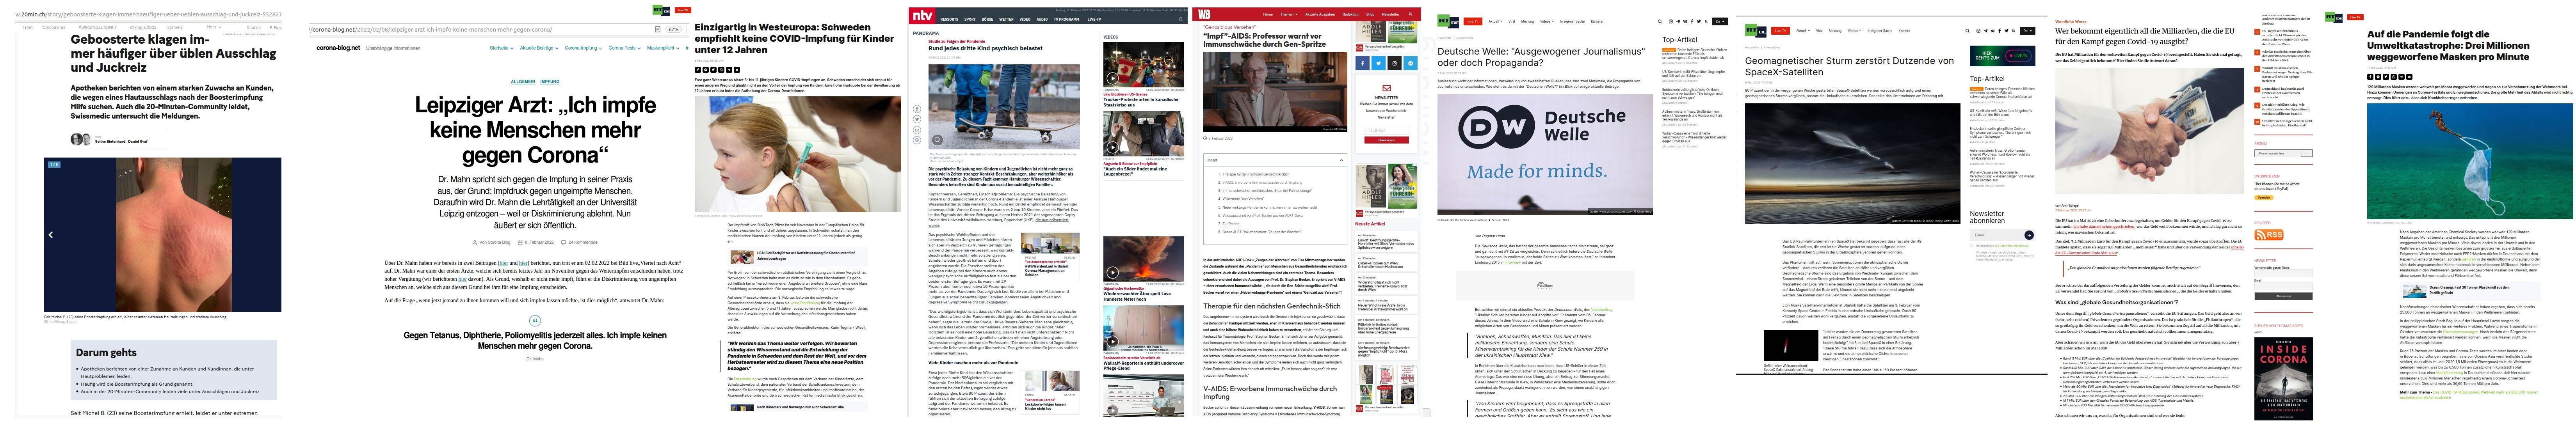The image size is (2576, 429).
Task: Open the IMPFUNG category tag
Action: coord(550,82)
